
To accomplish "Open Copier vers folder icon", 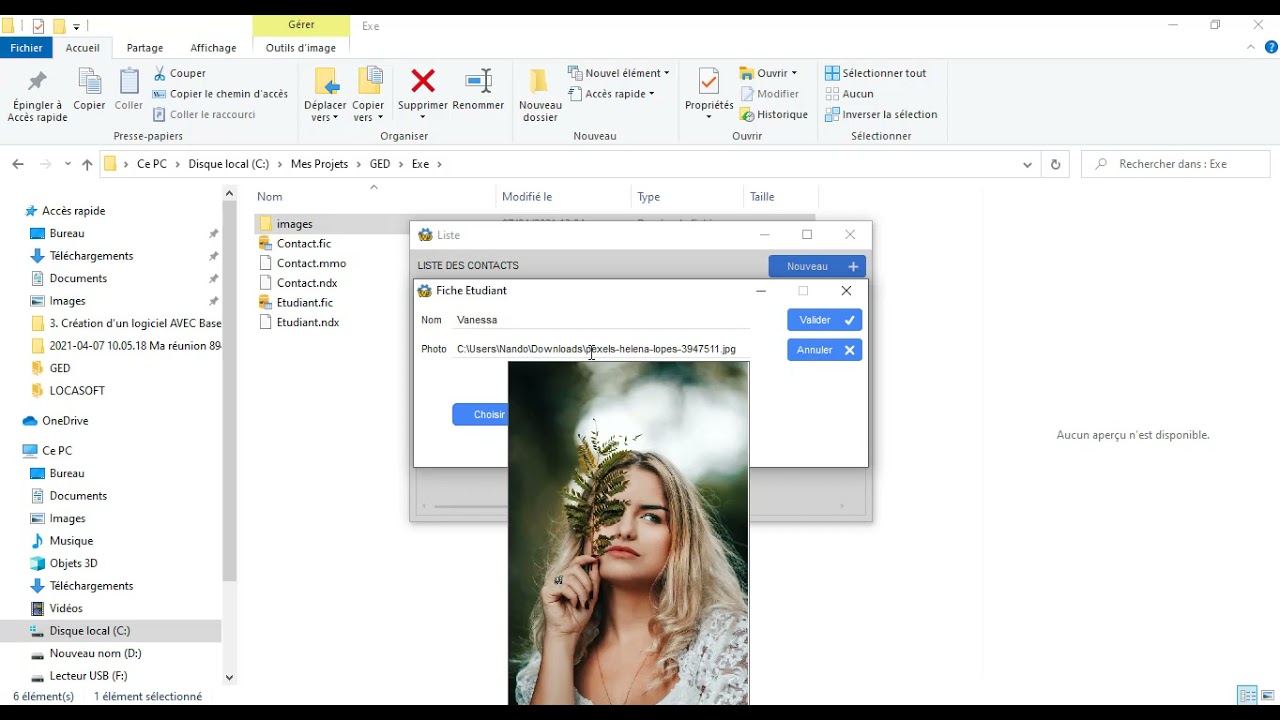I will pyautogui.click(x=368, y=82).
